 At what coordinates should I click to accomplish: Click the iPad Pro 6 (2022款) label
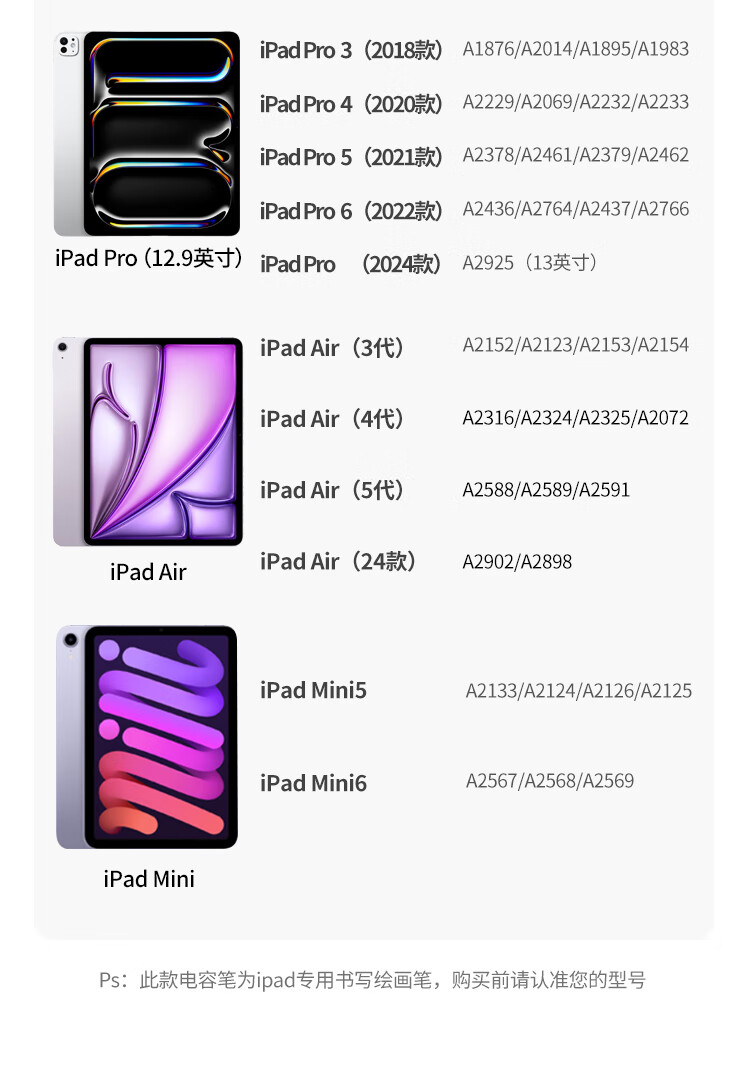coord(350,210)
